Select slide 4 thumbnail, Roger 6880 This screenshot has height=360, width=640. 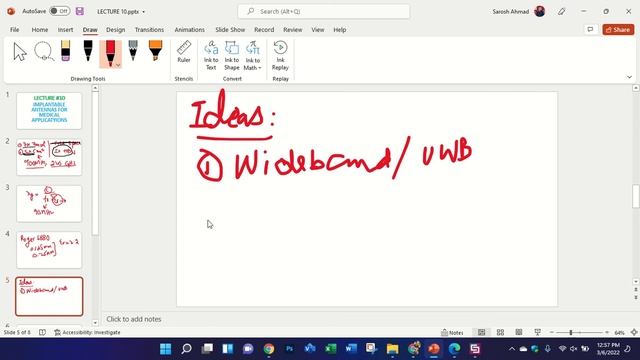tap(49, 250)
